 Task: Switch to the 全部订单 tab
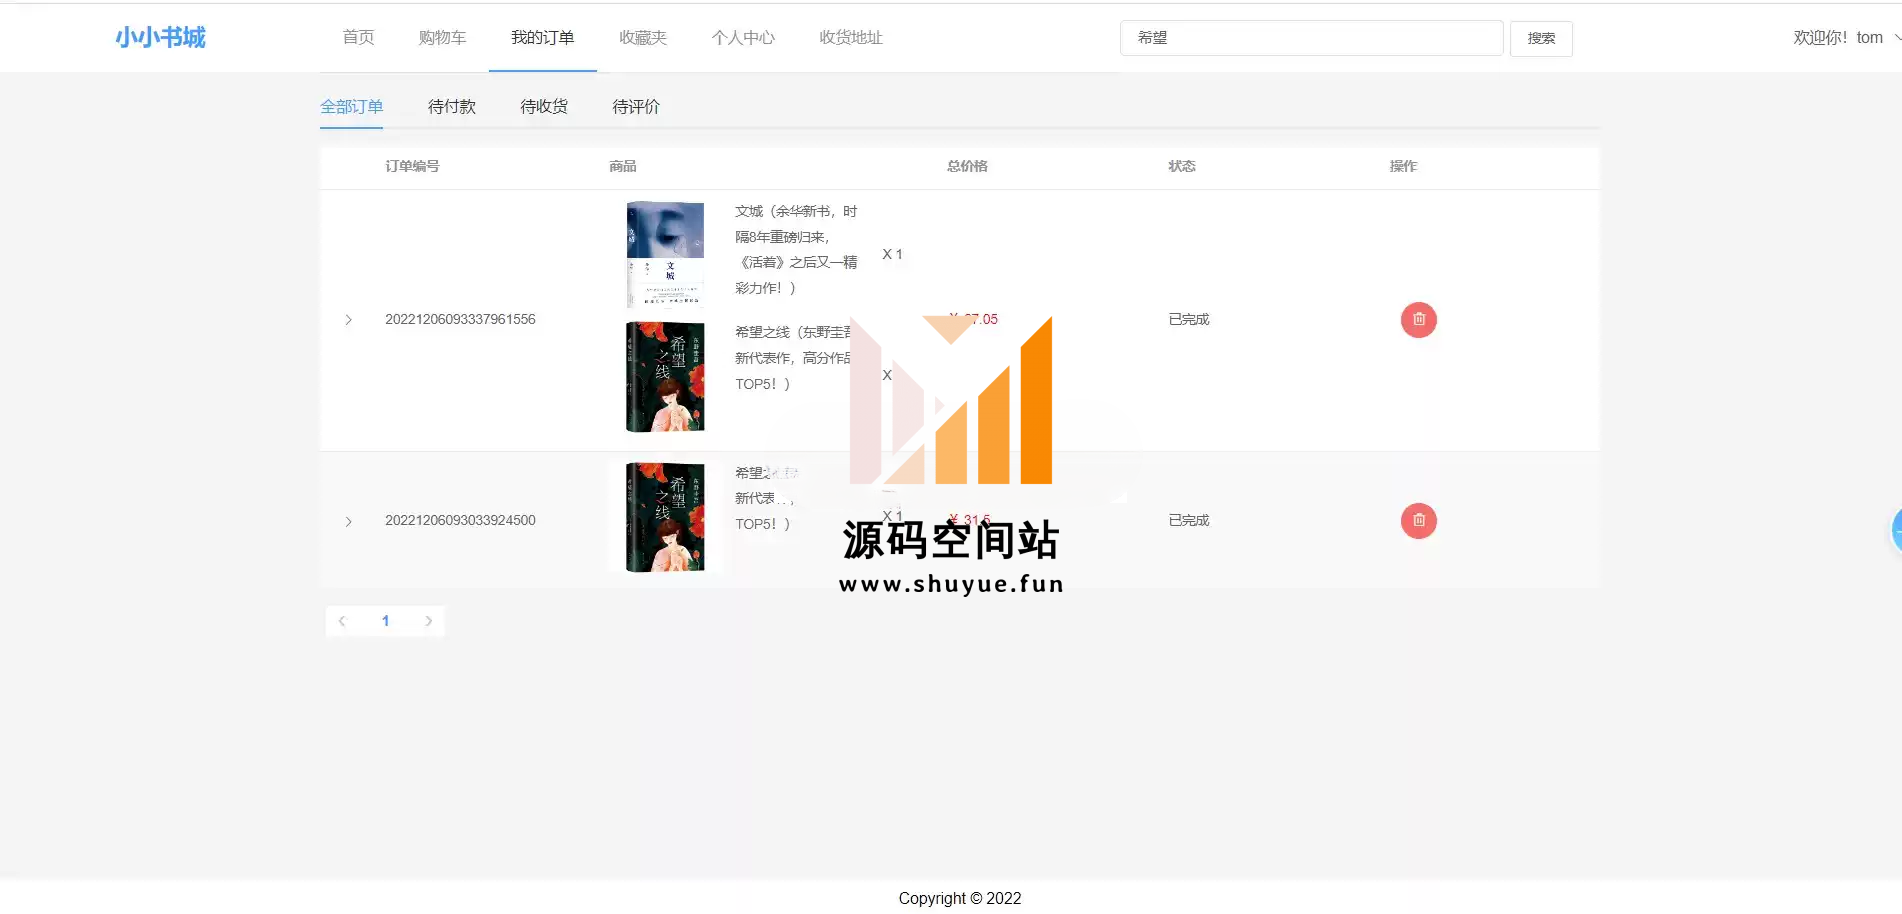[x=351, y=107]
